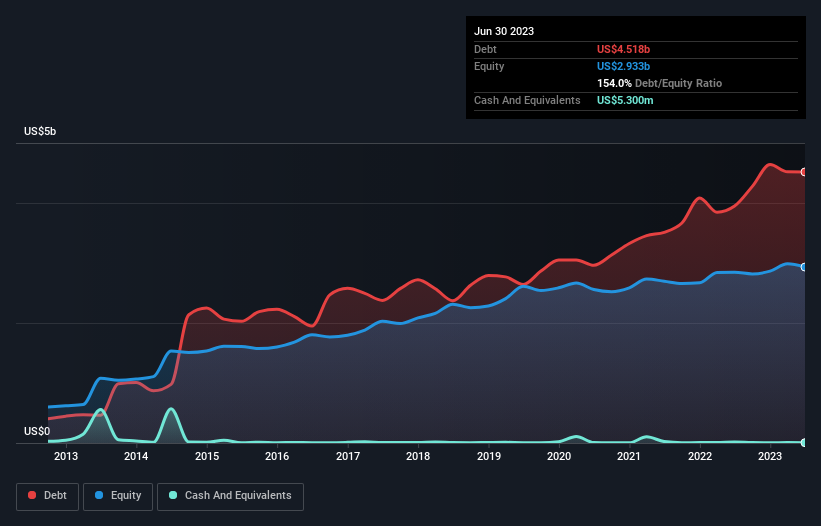Click the 2018 x-axis label
This screenshot has width=821, height=526.
click(418, 456)
